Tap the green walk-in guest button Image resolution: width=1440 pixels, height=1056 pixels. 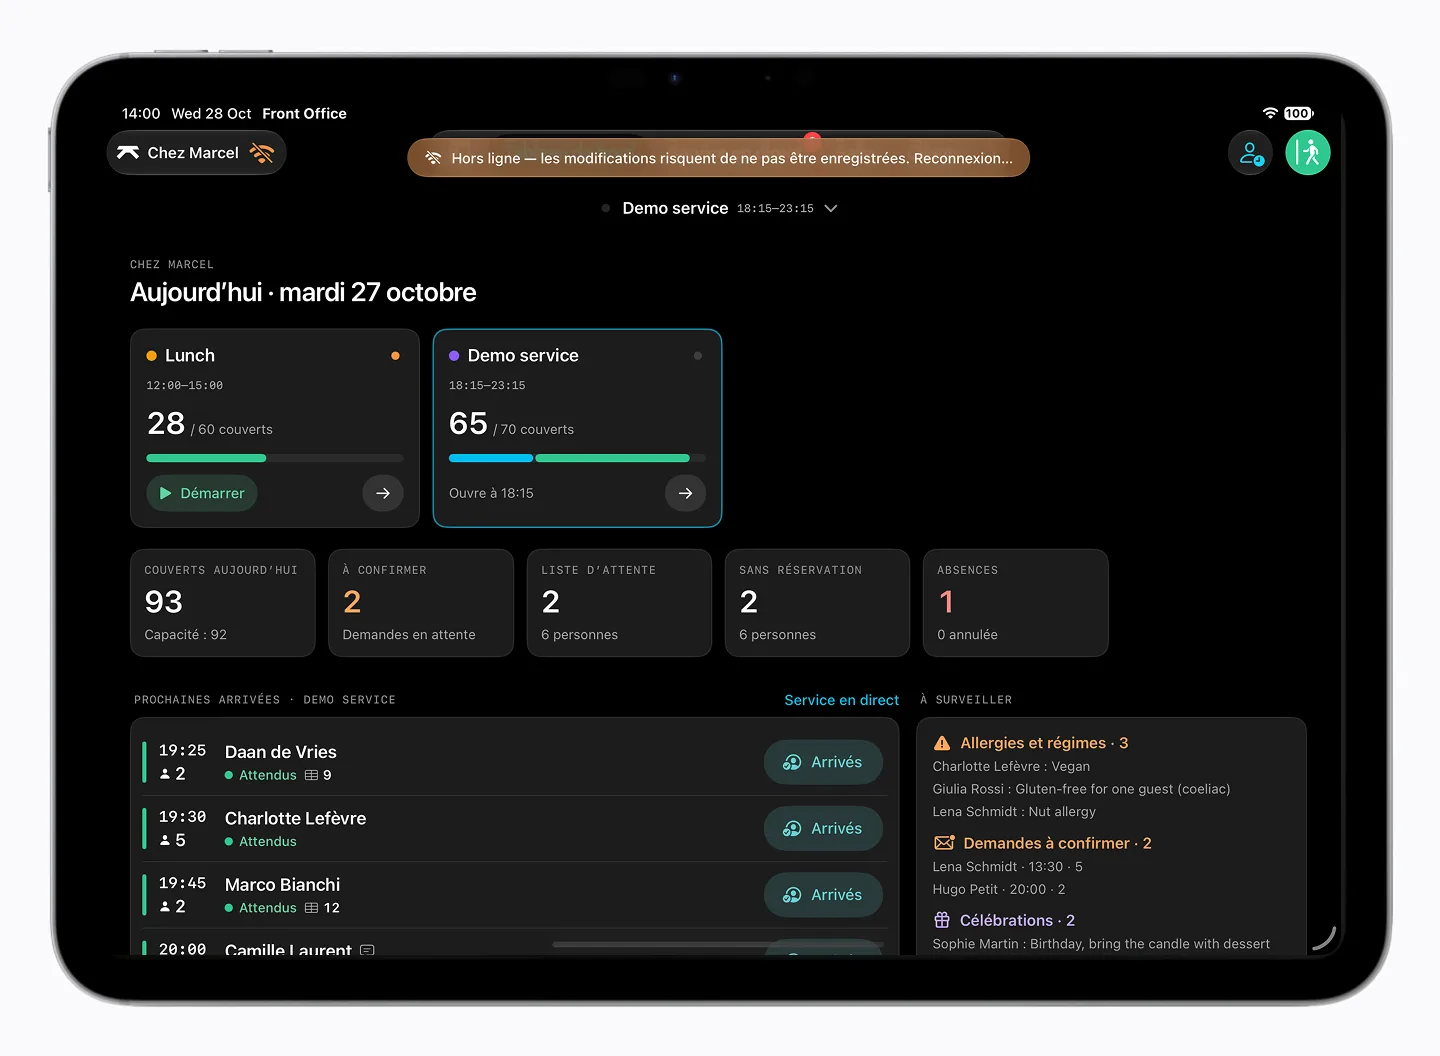click(1308, 153)
